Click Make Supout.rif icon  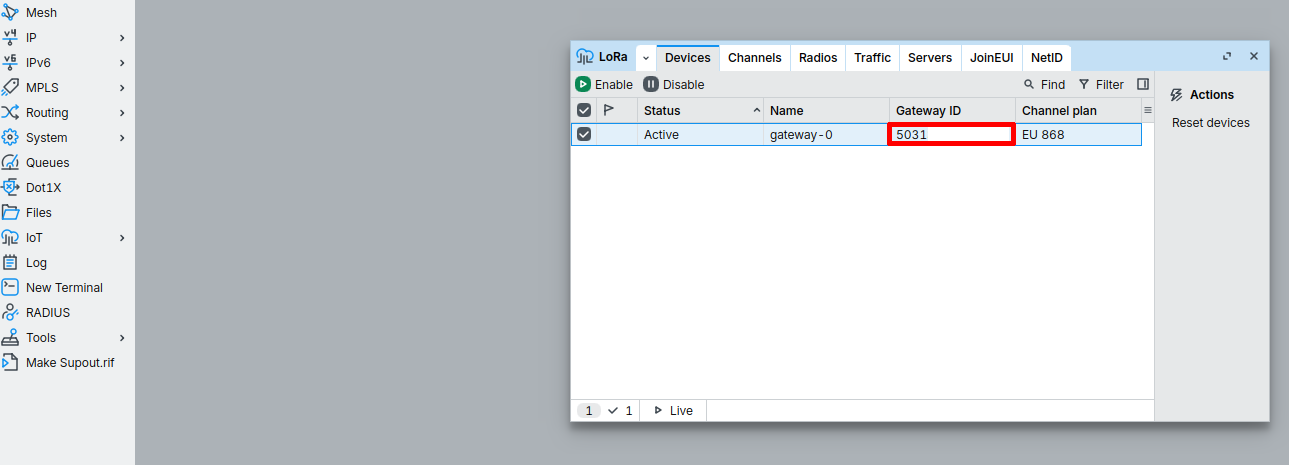tap(11, 363)
